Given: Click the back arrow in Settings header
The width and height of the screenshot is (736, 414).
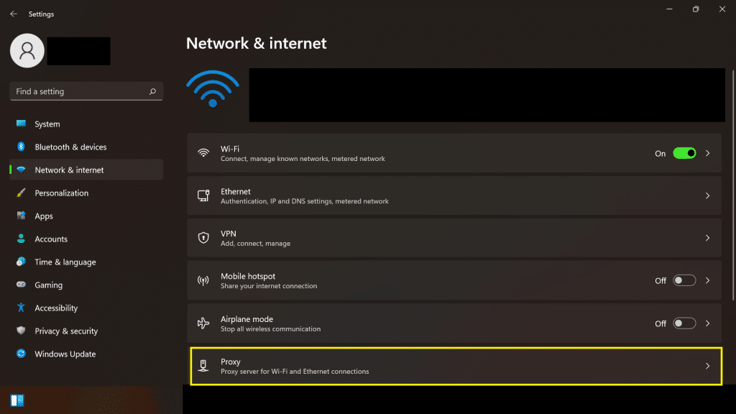Looking at the screenshot, I should coord(14,14).
